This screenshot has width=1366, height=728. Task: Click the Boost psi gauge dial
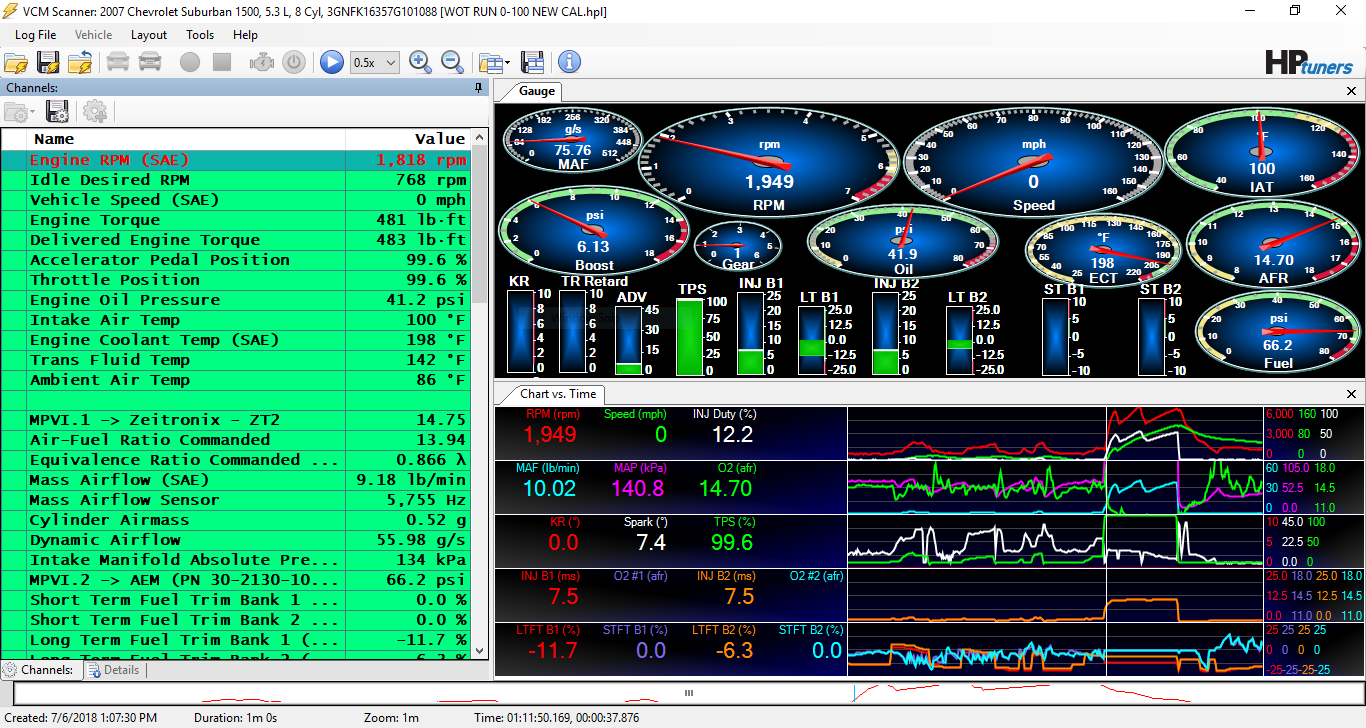[594, 229]
